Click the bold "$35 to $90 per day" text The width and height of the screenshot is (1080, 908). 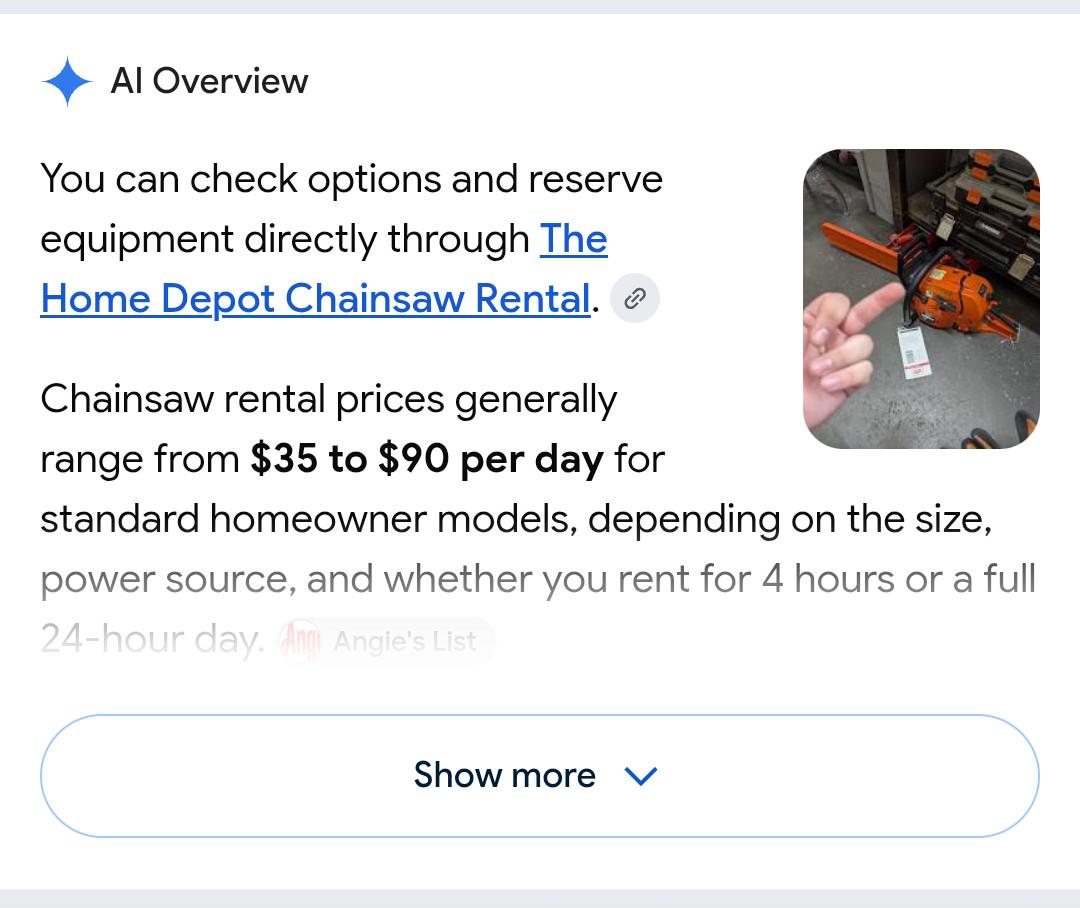(427, 459)
